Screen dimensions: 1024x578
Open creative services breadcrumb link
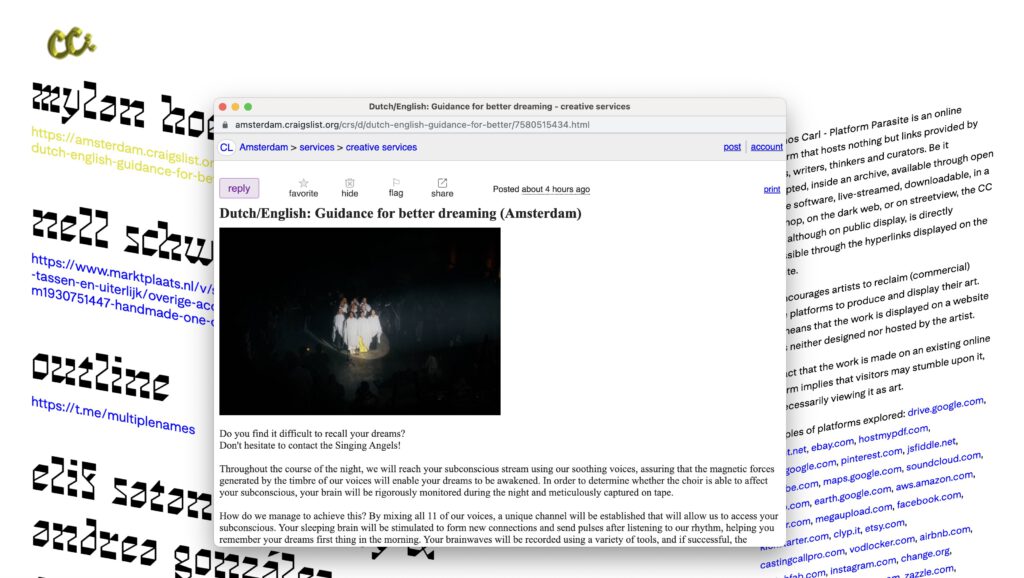pyautogui.click(x=381, y=148)
